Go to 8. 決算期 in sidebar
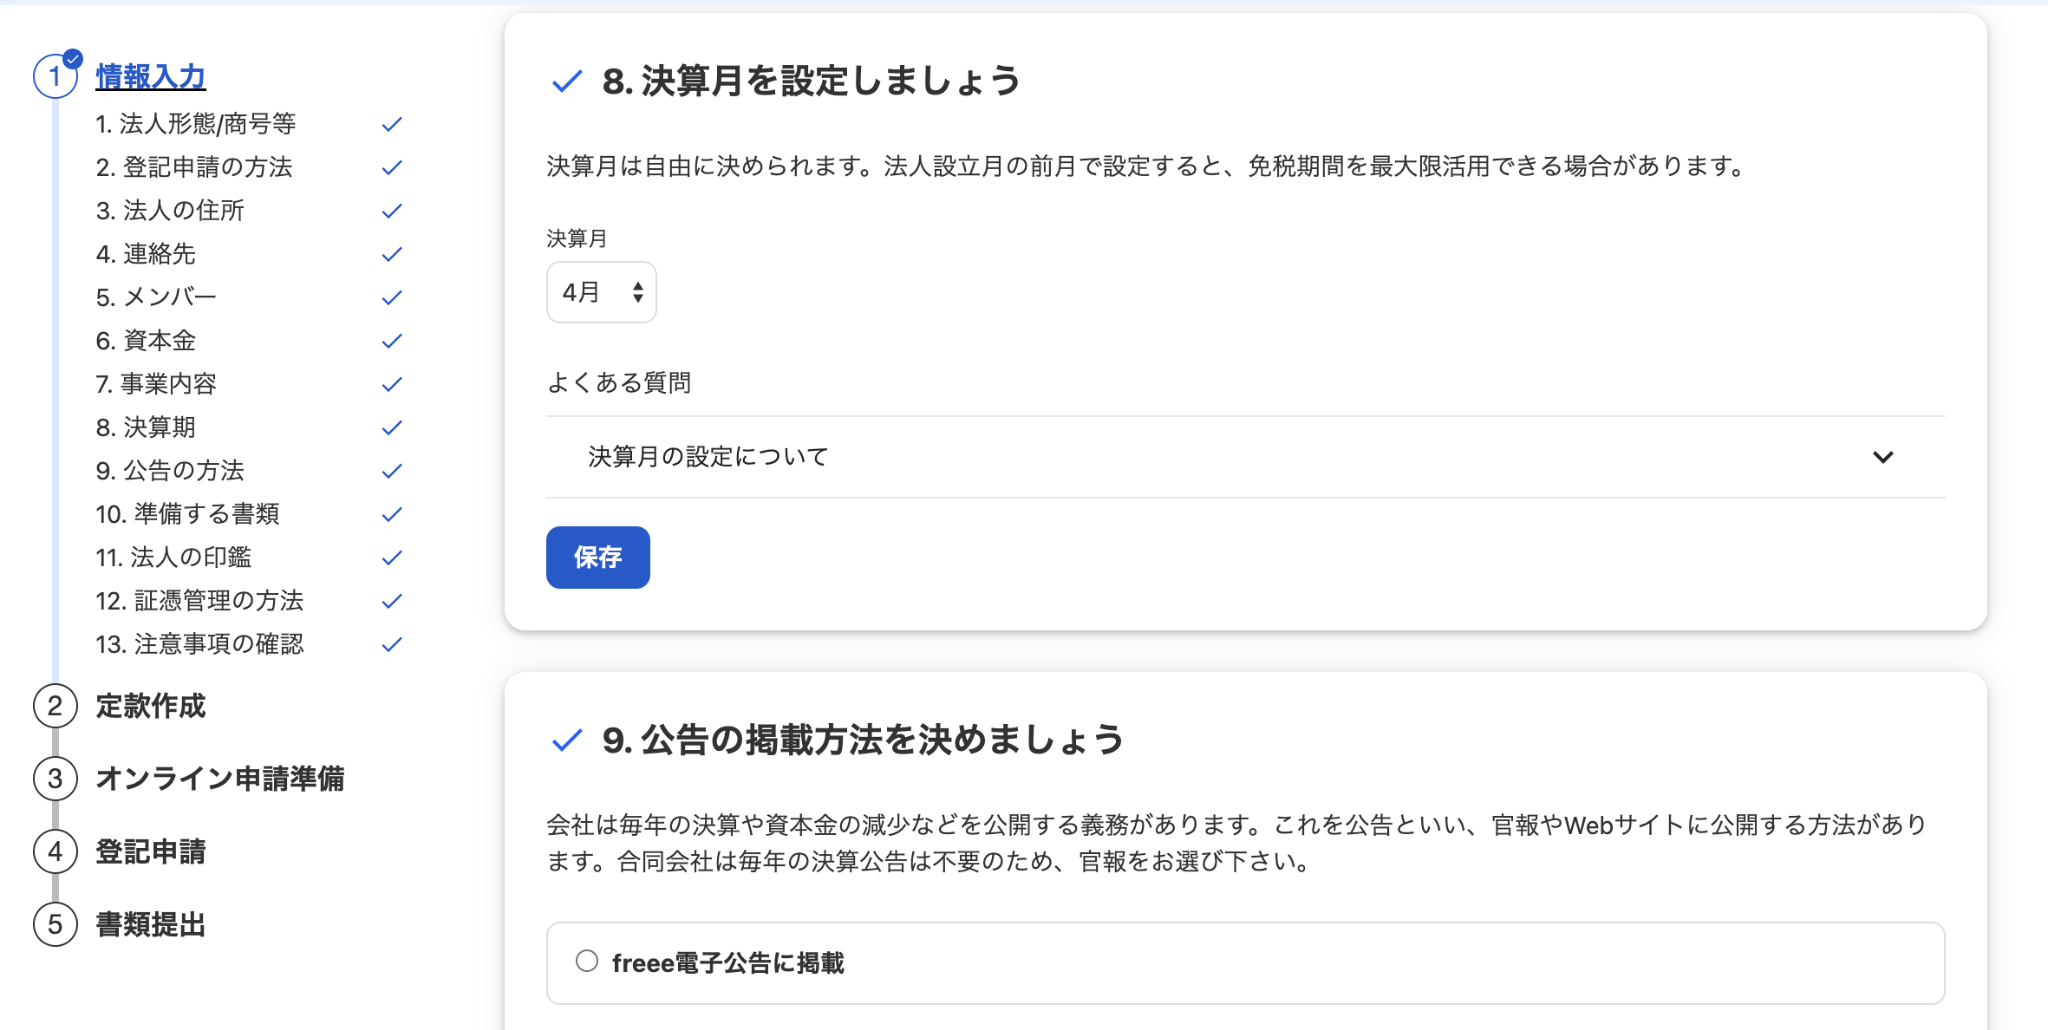Screen dimensions: 2048x1030 (146, 427)
